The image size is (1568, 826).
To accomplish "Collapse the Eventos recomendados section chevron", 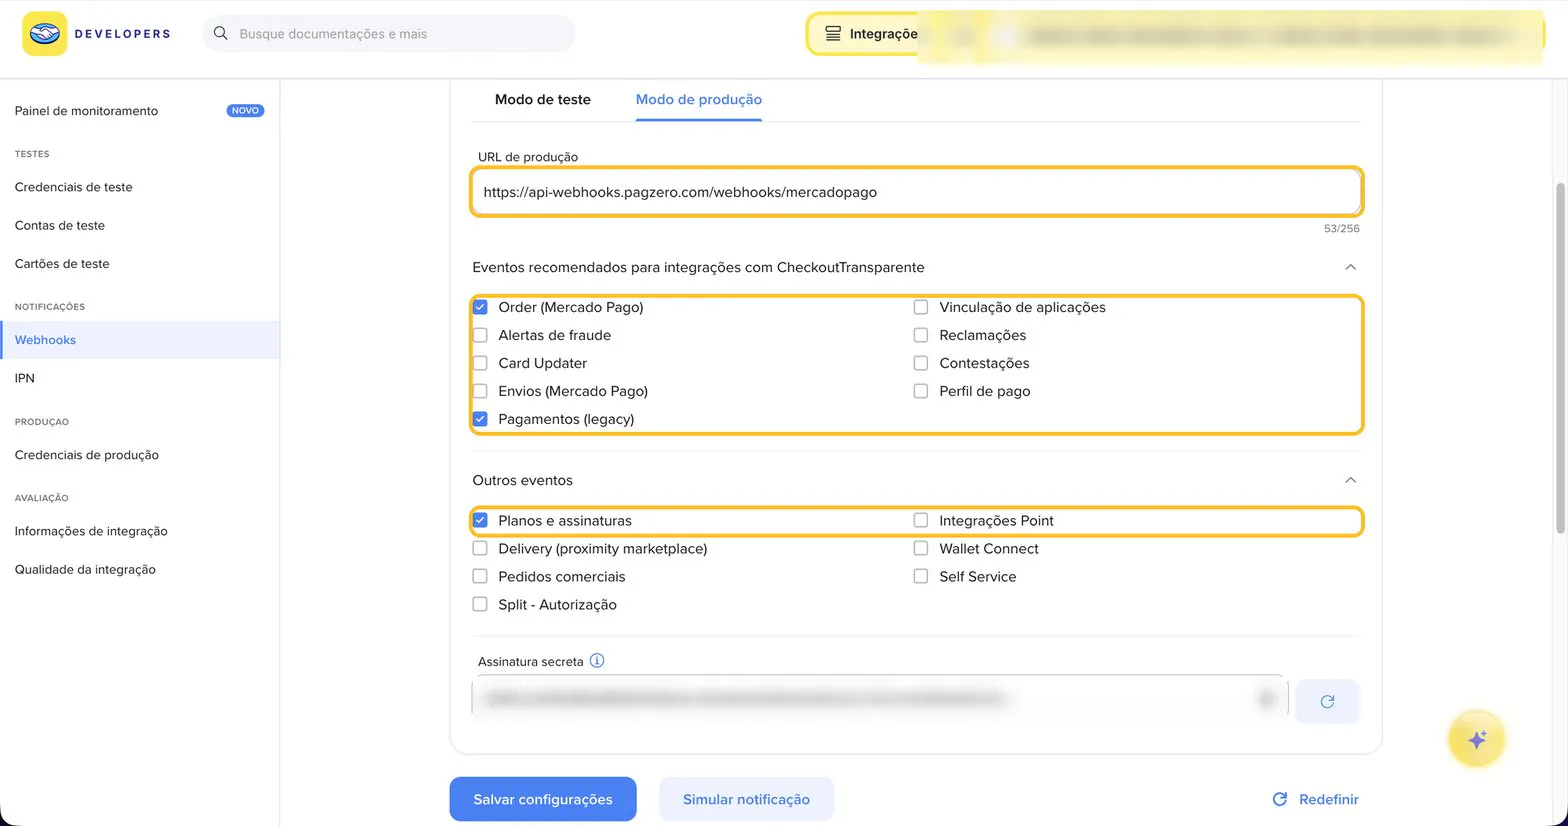I will 1350,267.
